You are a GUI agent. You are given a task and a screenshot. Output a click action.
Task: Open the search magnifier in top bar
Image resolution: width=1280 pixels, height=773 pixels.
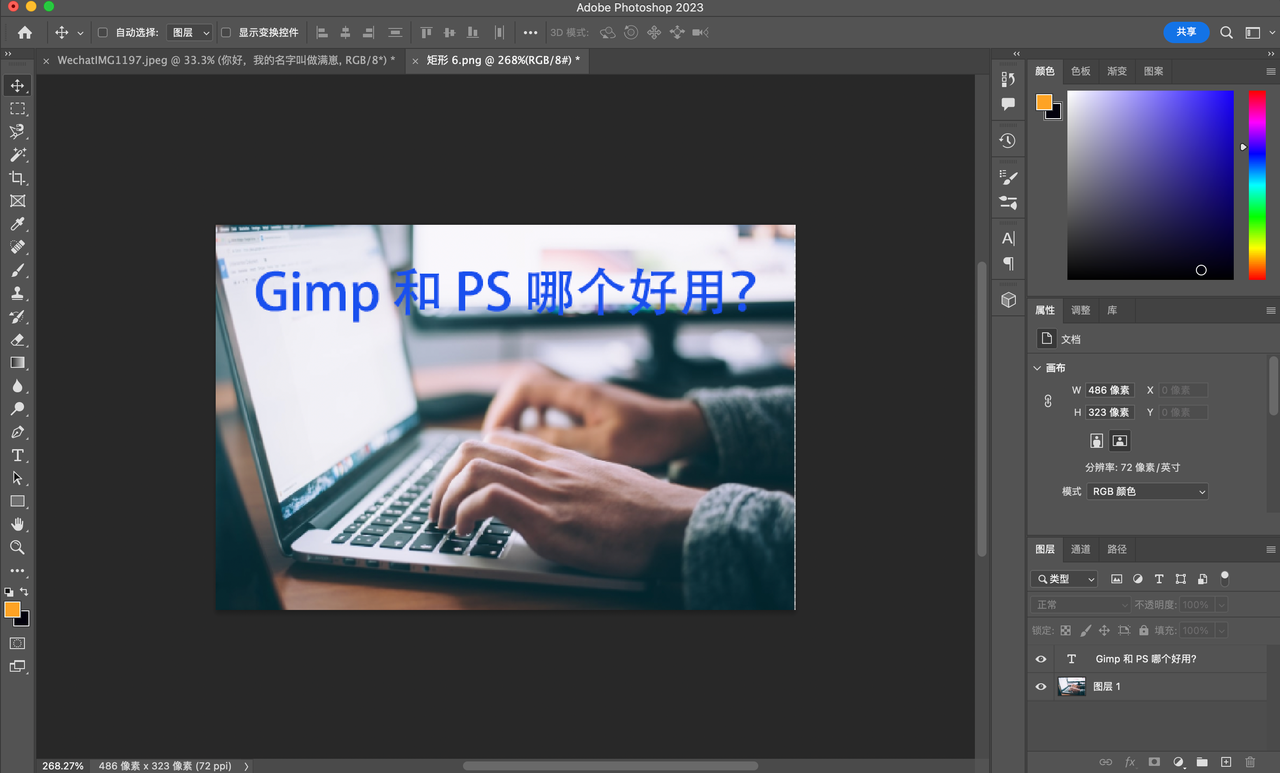[x=1226, y=32]
